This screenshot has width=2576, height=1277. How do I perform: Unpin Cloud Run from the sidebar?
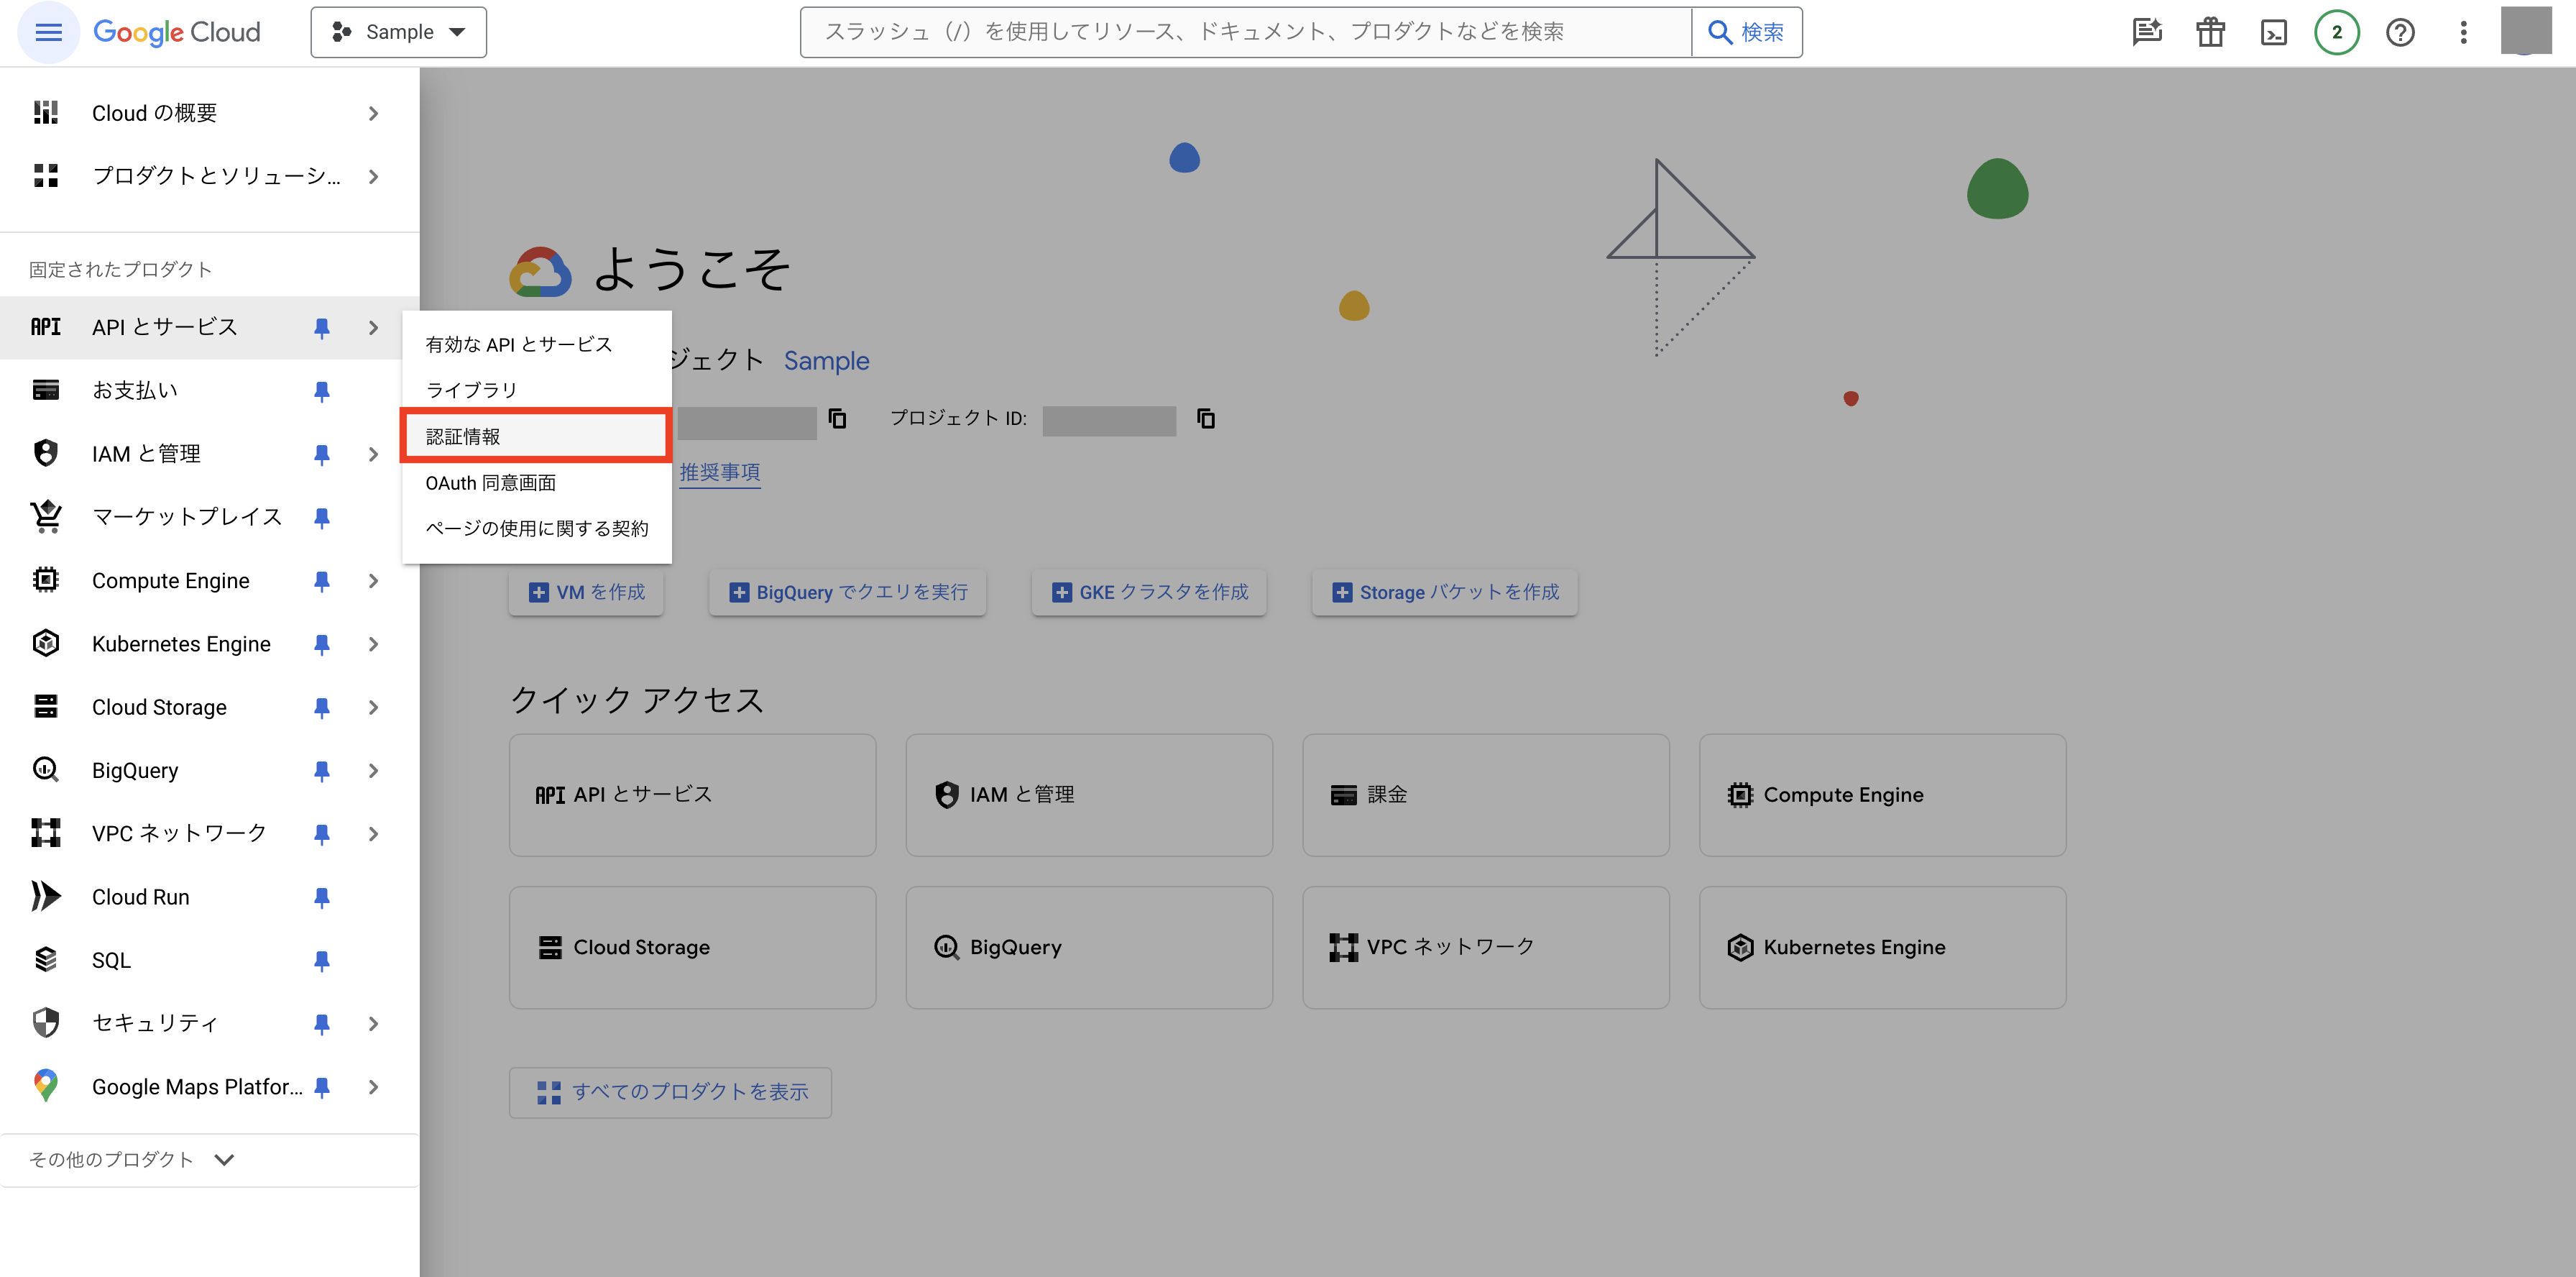(x=322, y=897)
